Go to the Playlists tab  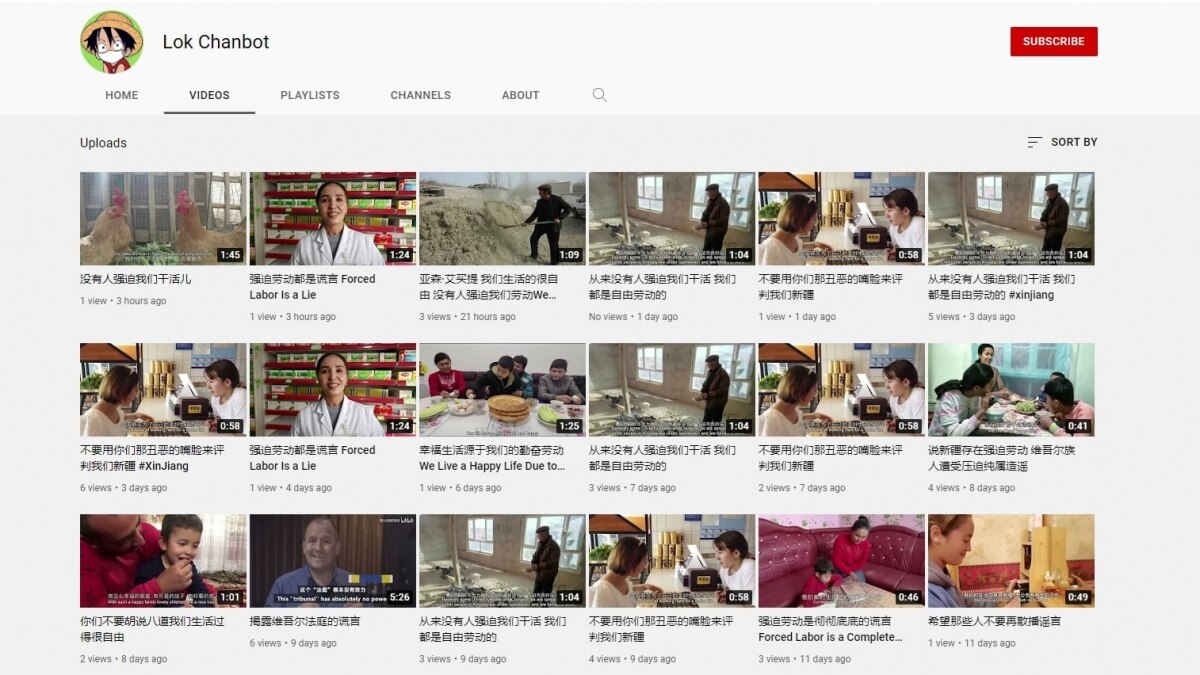coord(309,95)
